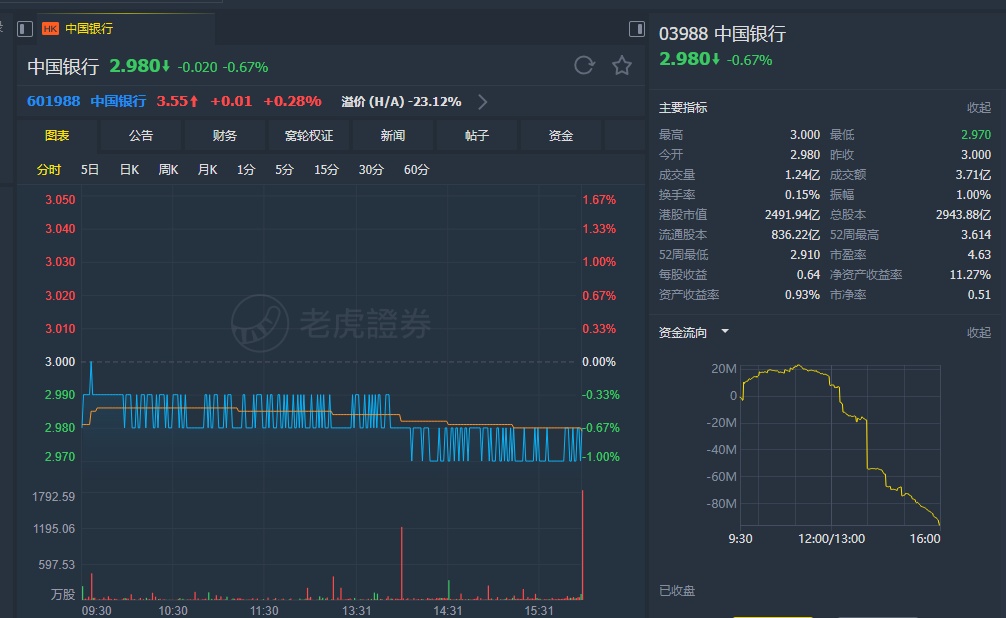The image size is (1006, 618).
Task: Refresh the 中国银行 quote
Action: click(584, 65)
